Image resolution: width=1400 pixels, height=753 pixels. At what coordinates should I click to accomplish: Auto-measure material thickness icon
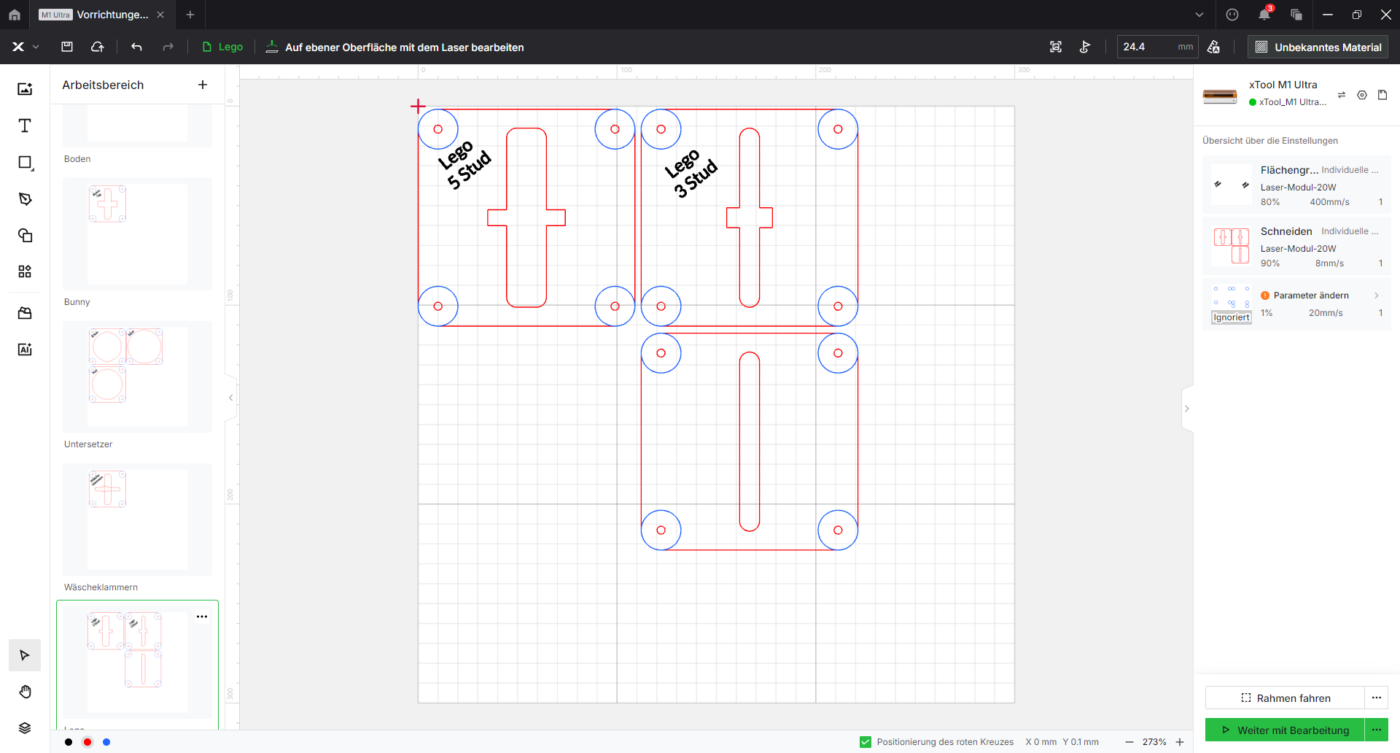click(1214, 47)
